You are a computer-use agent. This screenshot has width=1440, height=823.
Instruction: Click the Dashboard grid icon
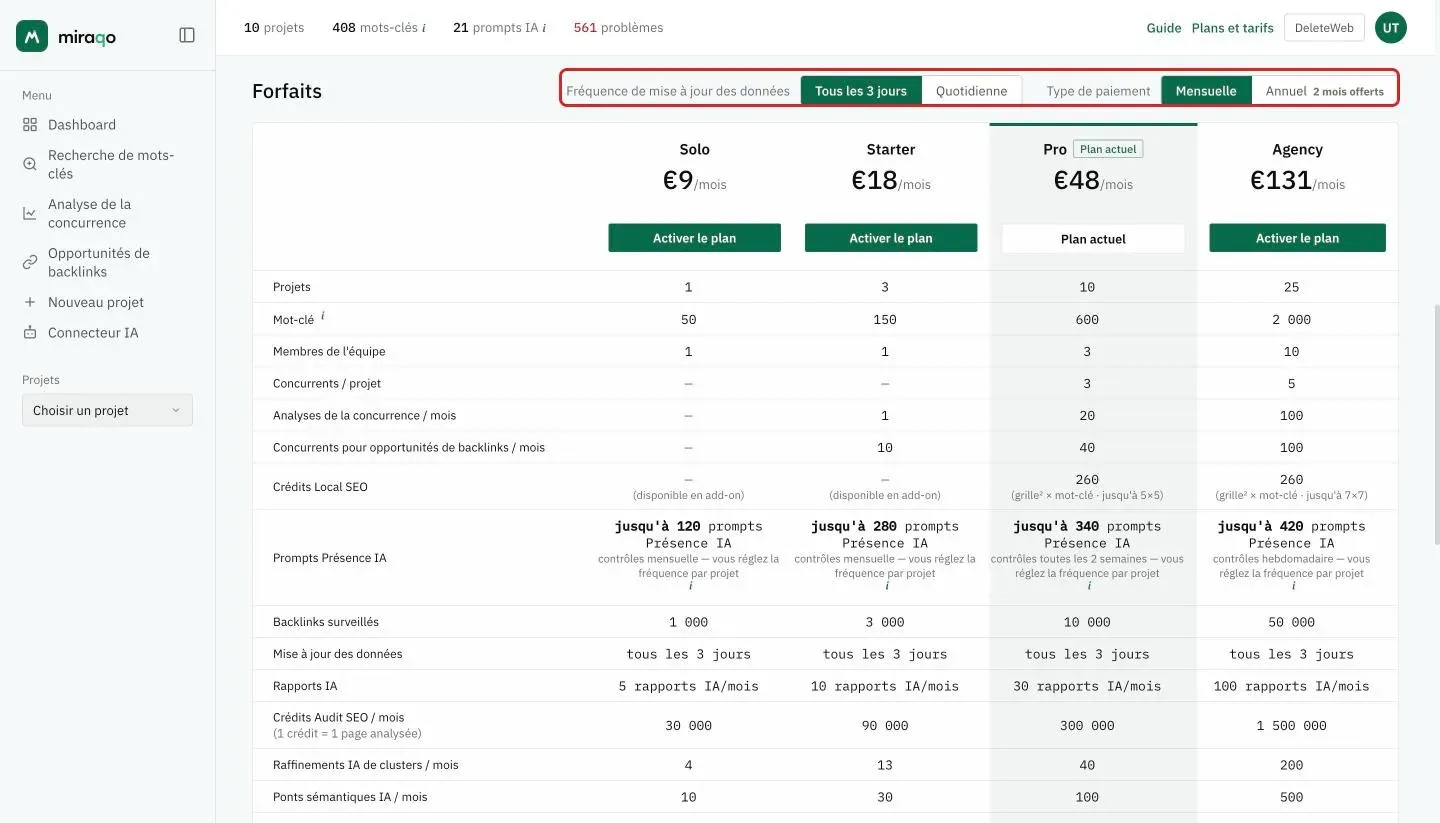[30, 125]
